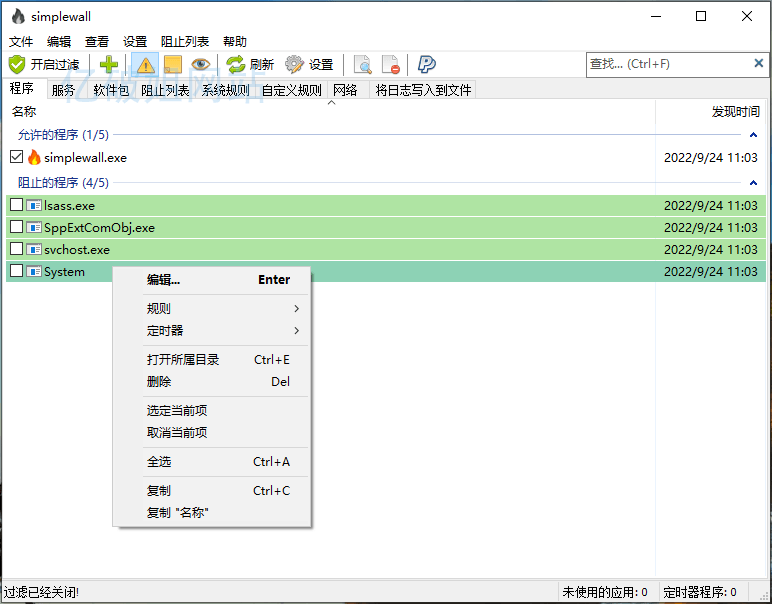Switch to the 软件包 tab
772x604 pixels.
tap(111, 90)
